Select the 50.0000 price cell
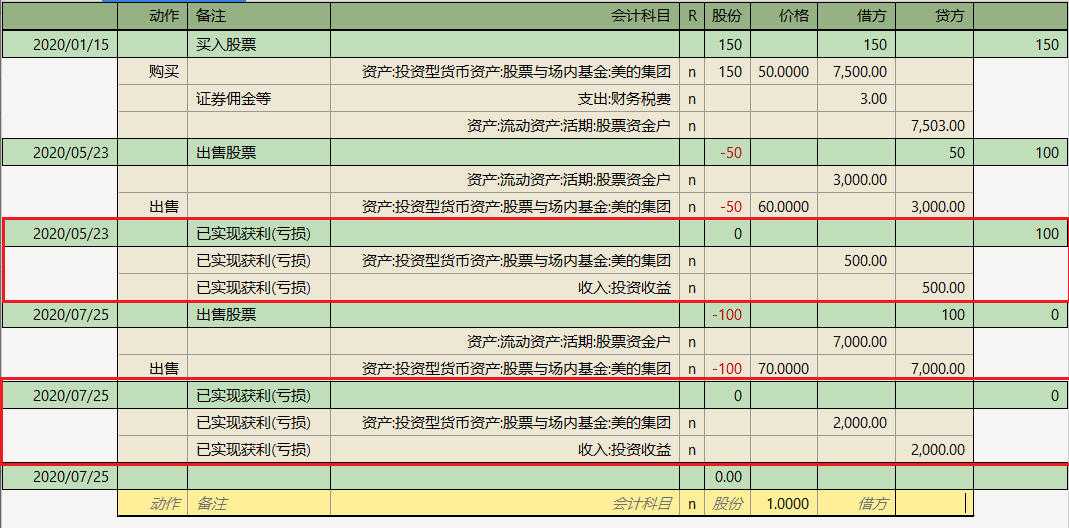This screenshot has width=1069, height=528. click(x=784, y=72)
